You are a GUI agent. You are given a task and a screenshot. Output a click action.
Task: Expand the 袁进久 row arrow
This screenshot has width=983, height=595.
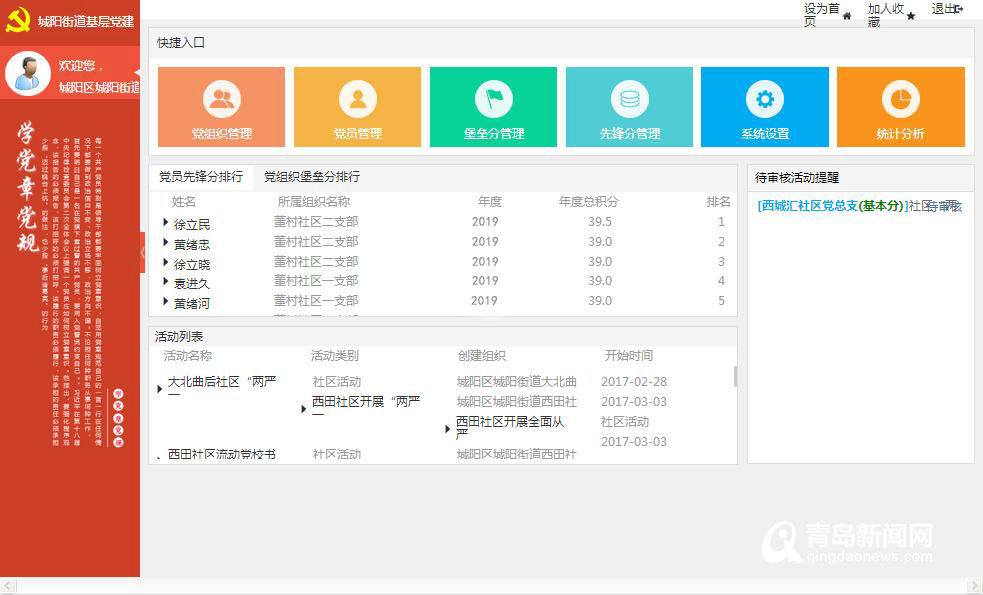166,282
